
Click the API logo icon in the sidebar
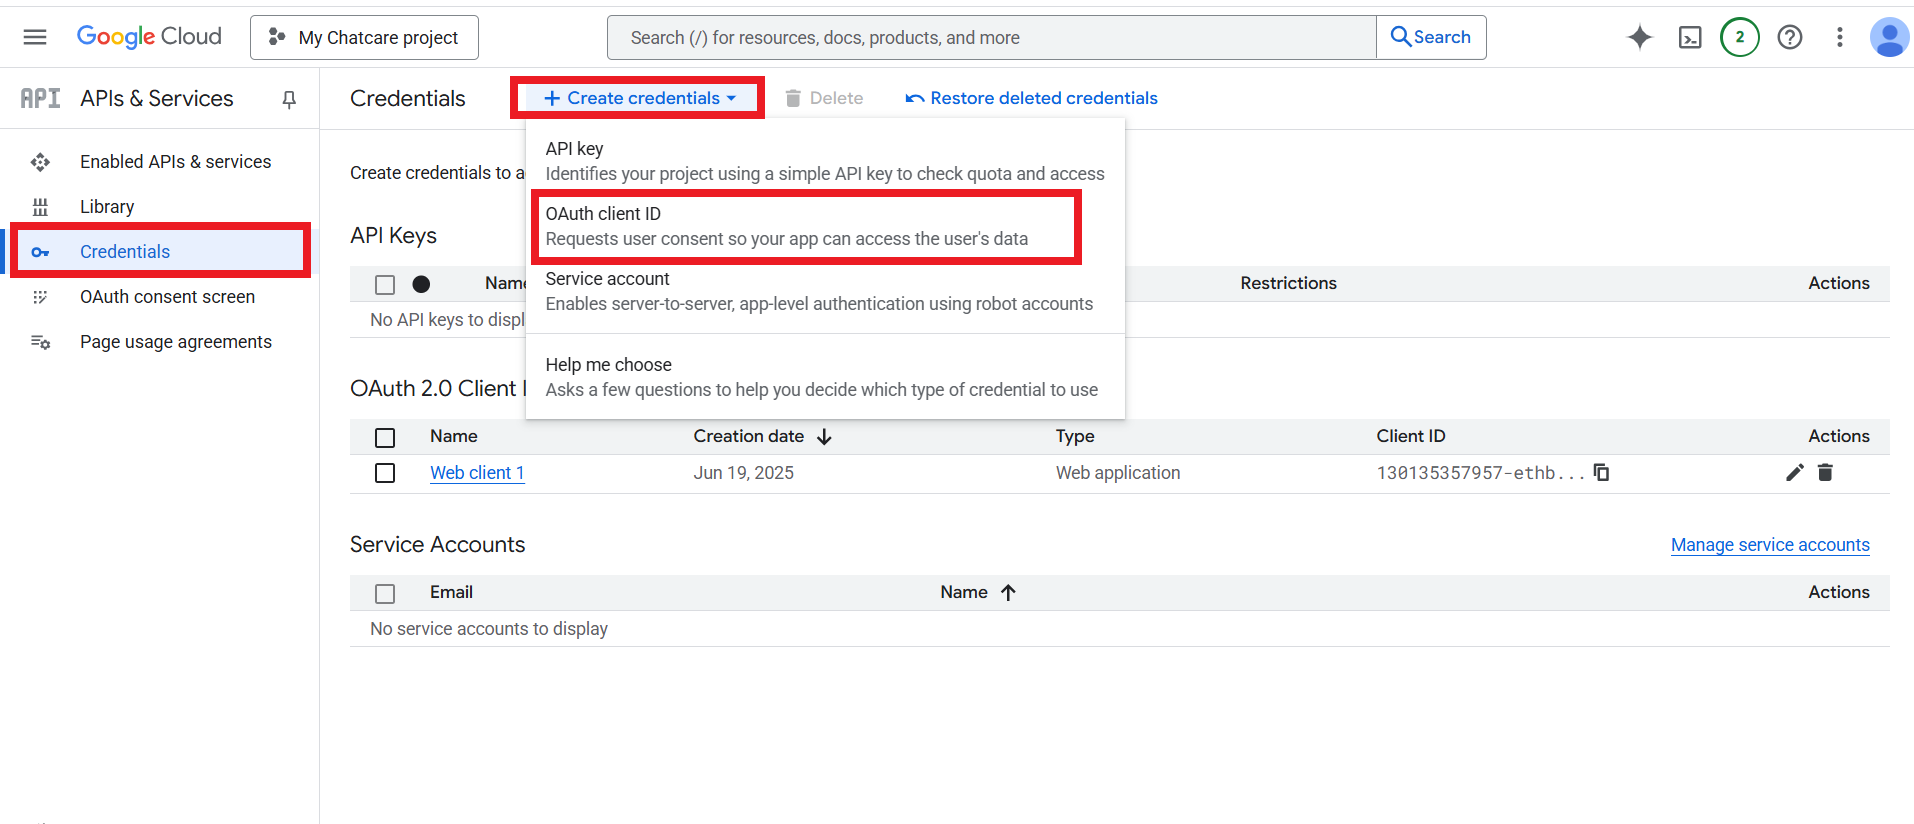(40, 98)
